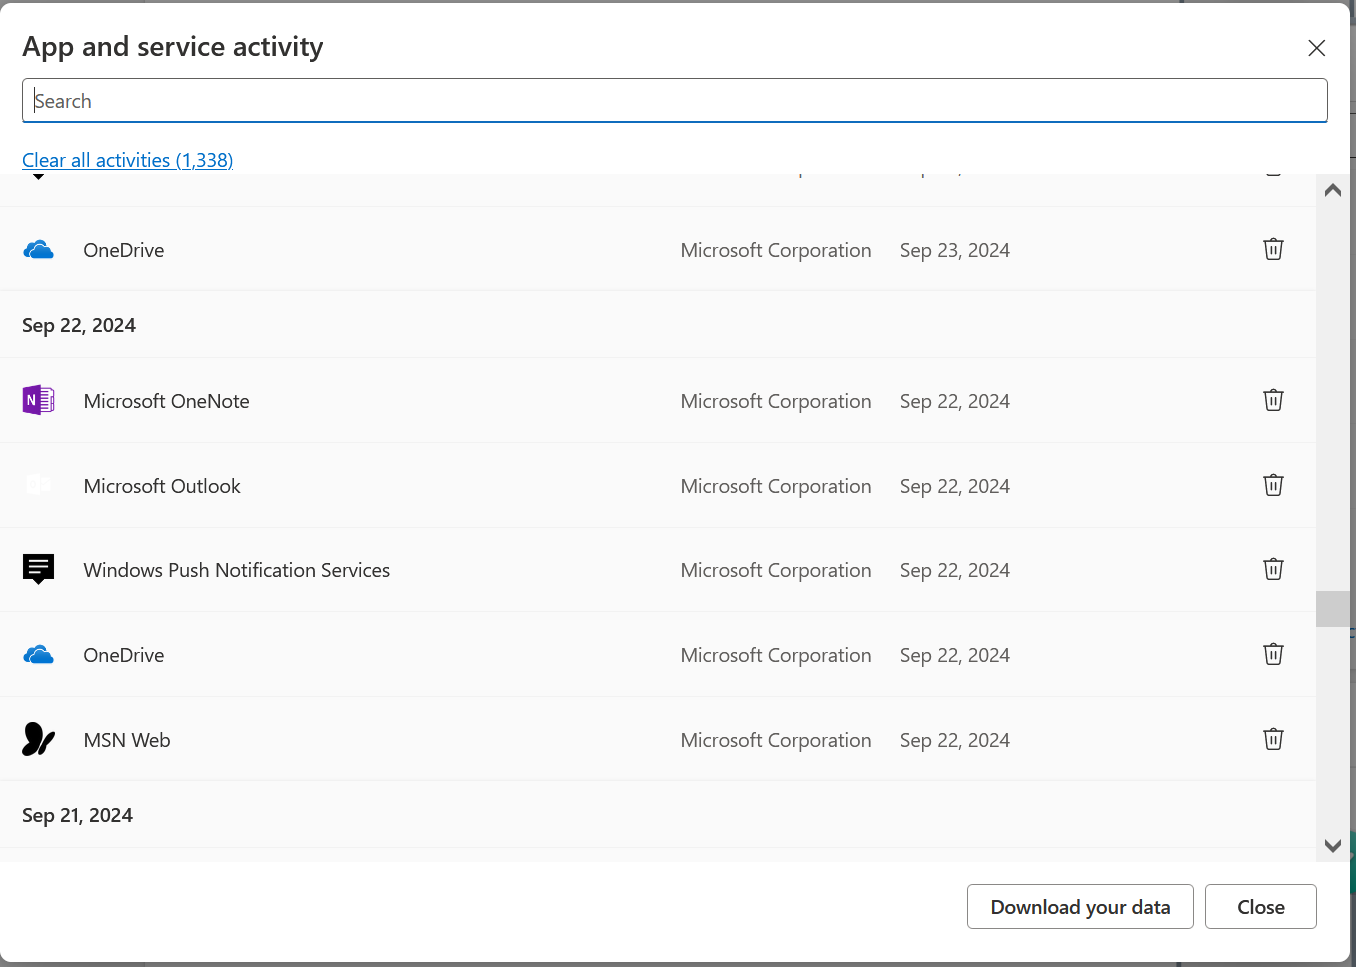
Task: Click the MSN Web footprint icon
Action: (x=38, y=739)
